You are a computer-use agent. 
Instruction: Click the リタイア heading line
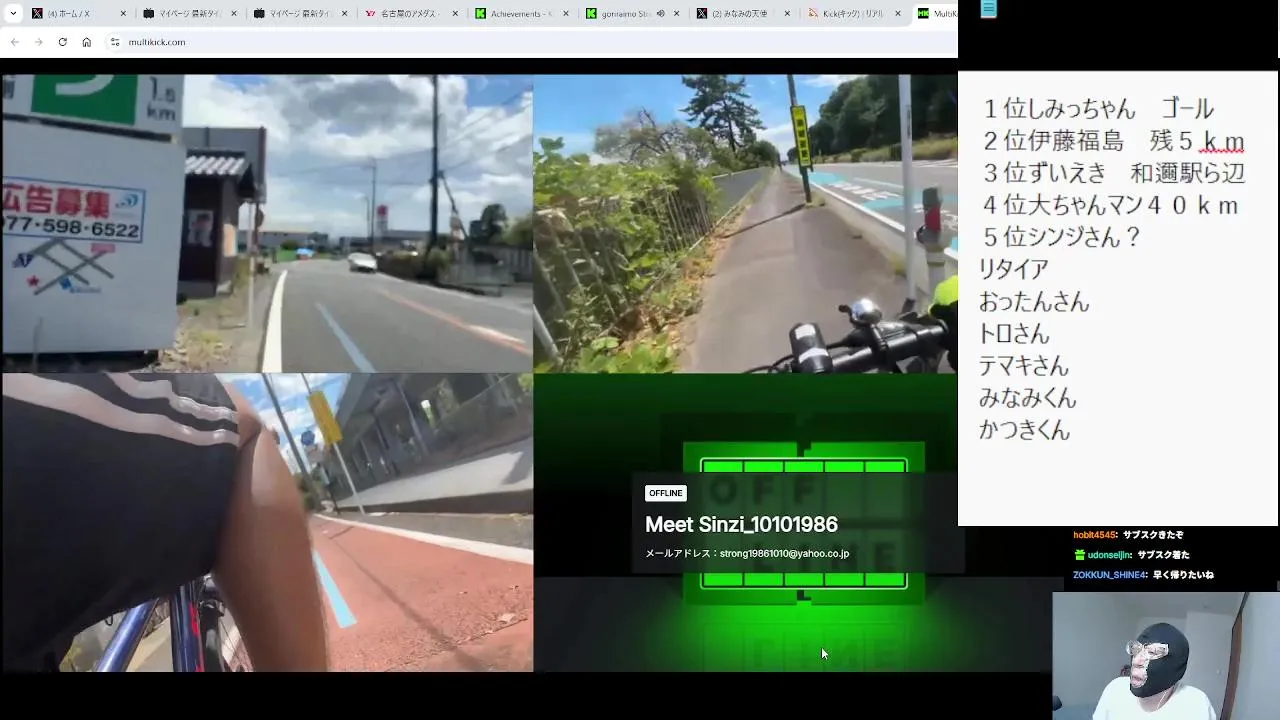coord(1013,269)
